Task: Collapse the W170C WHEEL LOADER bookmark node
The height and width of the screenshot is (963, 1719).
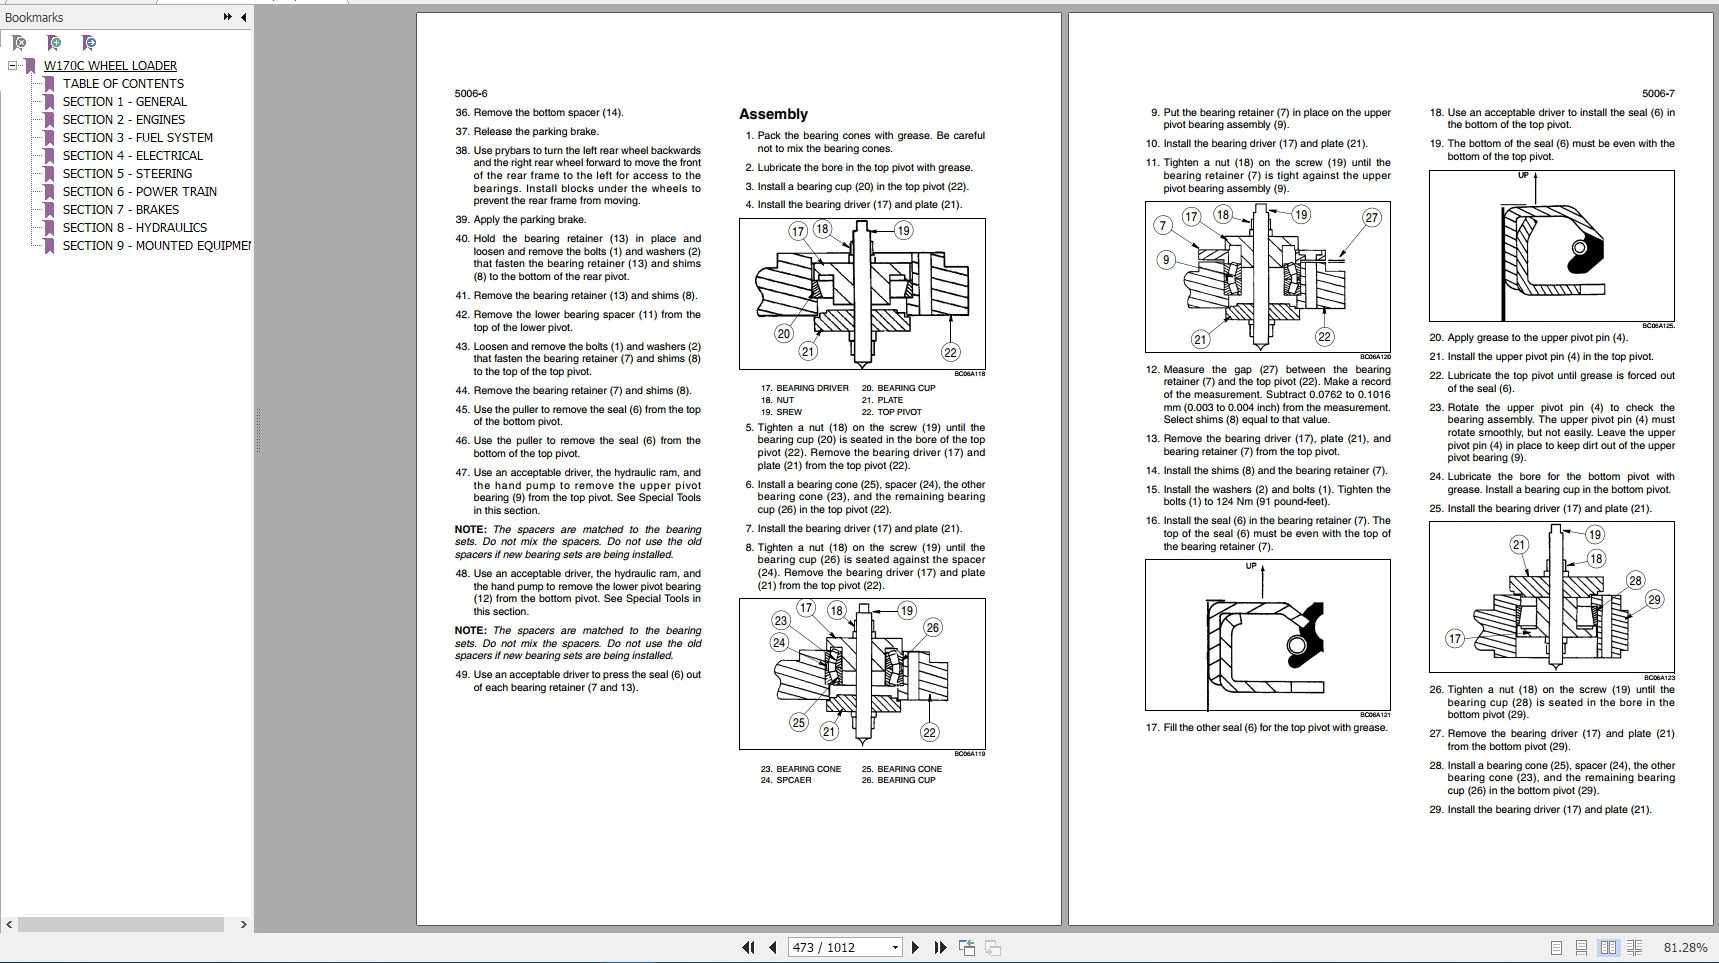Action: click(11, 64)
